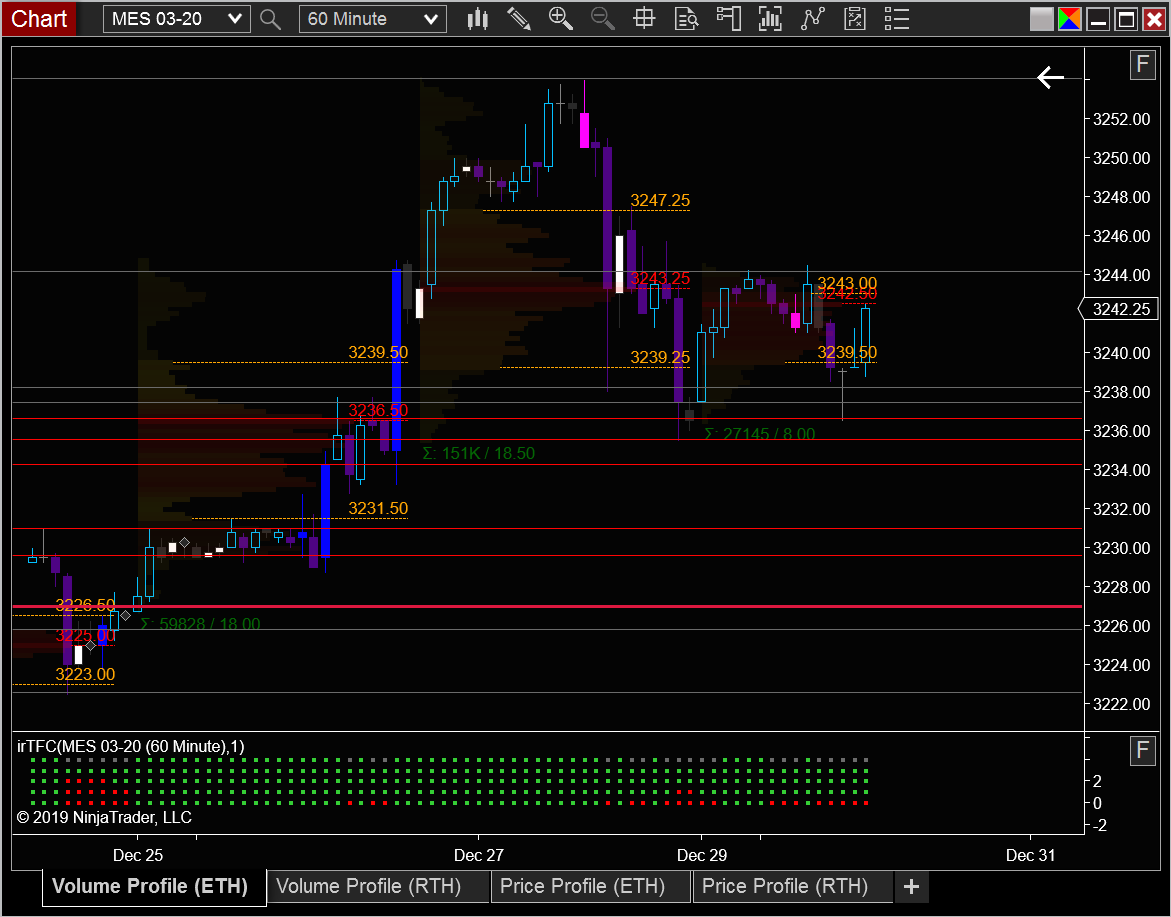
Task: Open the data series bars icon
Action: (x=769, y=19)
